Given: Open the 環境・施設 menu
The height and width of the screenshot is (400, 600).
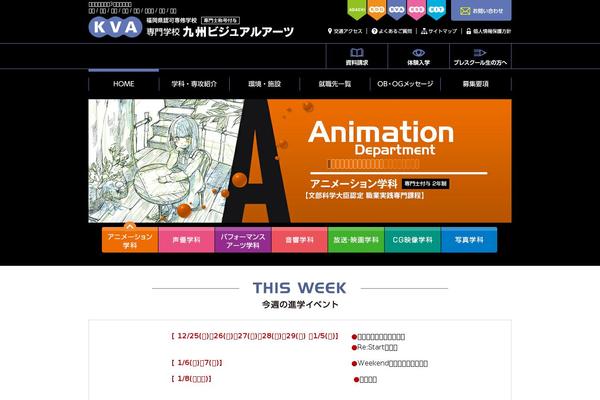Looking at the screenshot, I should (264, 84).
